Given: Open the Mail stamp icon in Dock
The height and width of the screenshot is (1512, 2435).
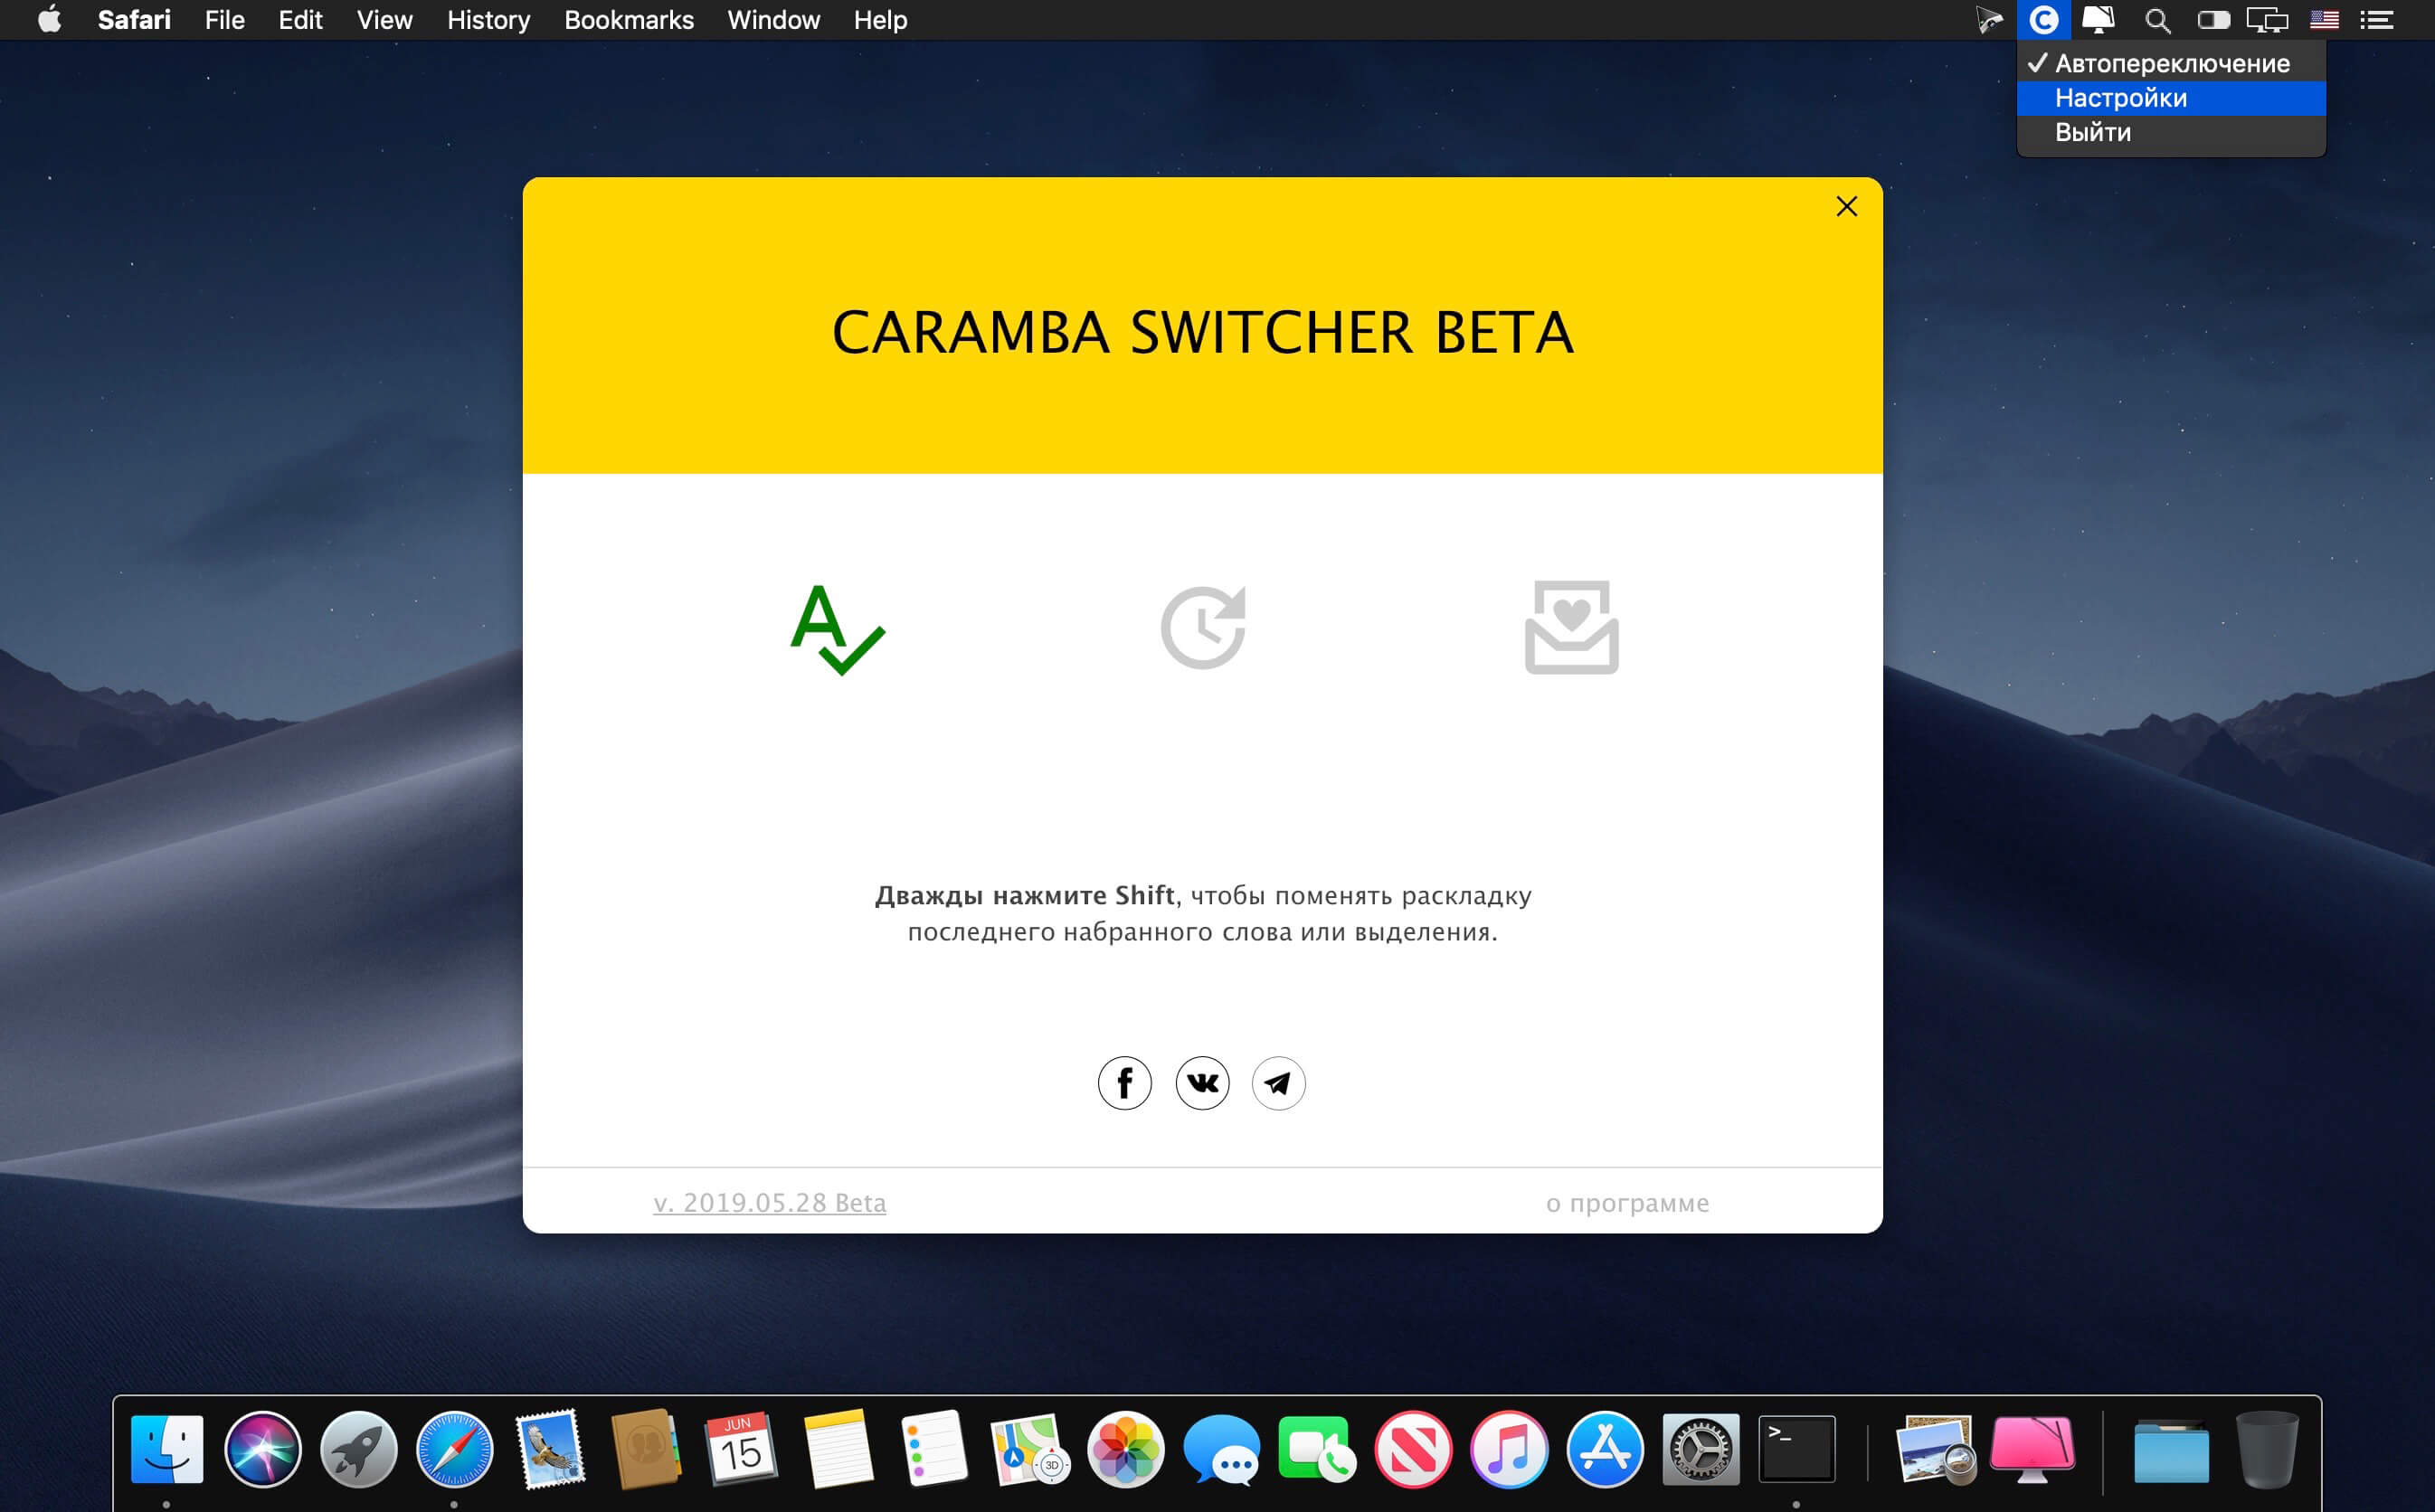Looking at the screenshot, I should (550, 1449).
